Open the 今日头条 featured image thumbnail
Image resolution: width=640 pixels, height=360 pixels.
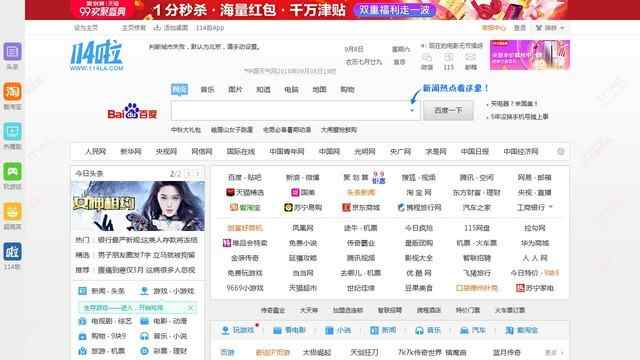pos(138,206)
